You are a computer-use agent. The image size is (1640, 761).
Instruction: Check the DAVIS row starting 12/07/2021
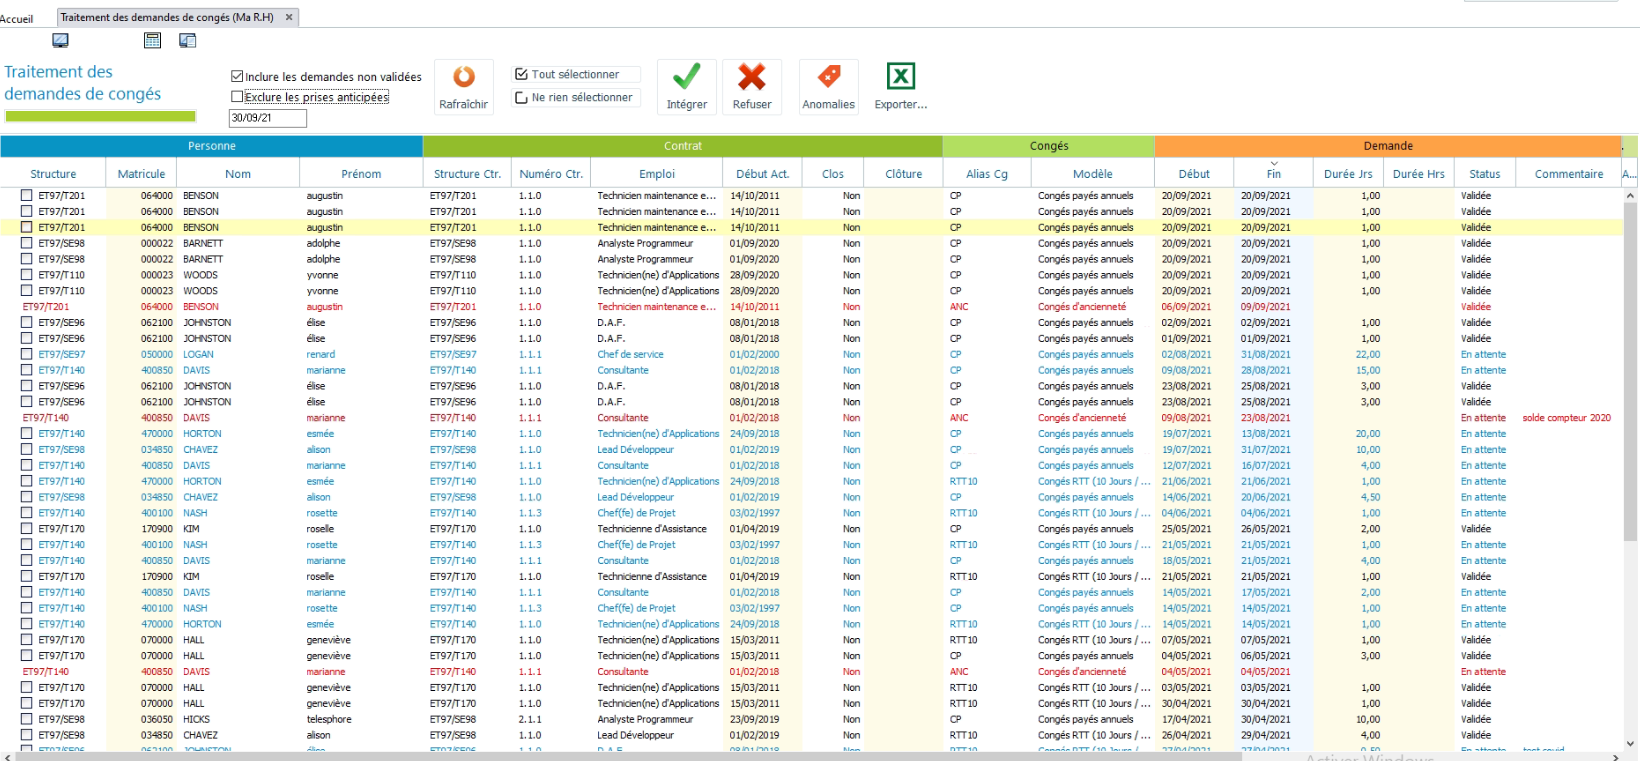tap(27, 465)
